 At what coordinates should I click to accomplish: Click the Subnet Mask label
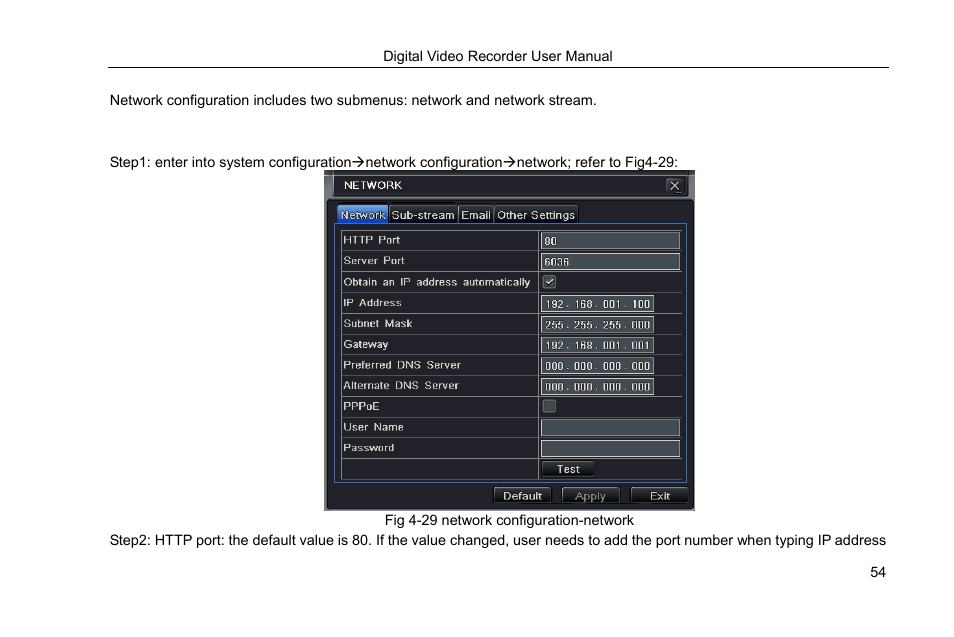378,323
